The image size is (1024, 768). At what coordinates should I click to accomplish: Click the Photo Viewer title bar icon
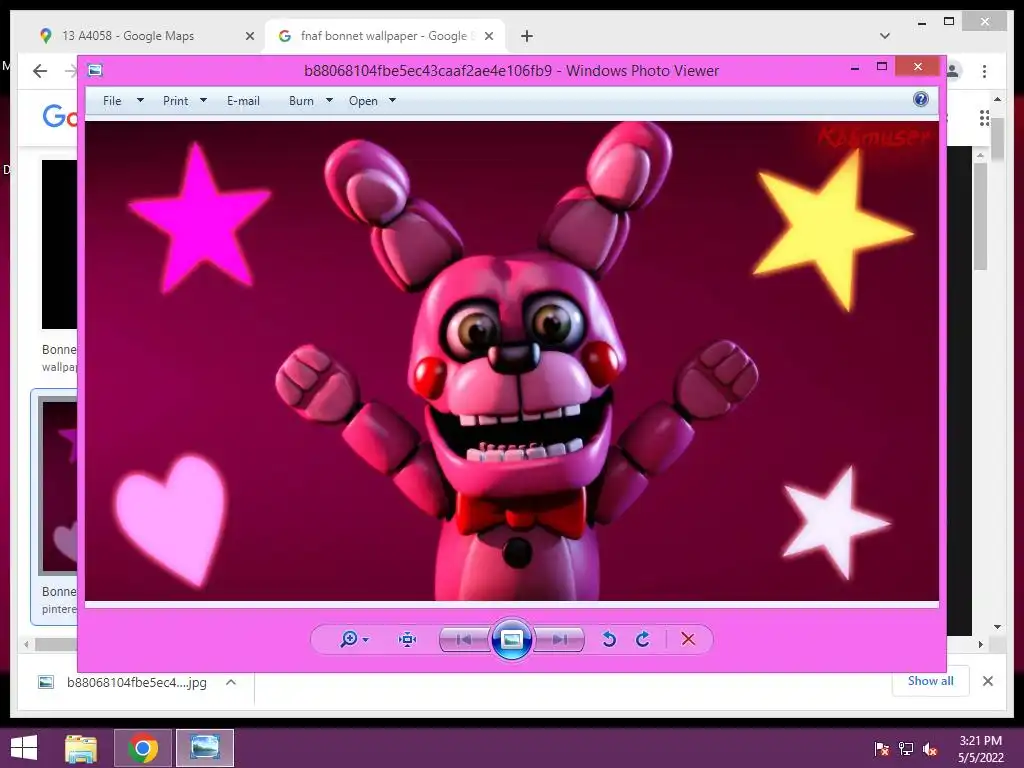coord(95,70)
